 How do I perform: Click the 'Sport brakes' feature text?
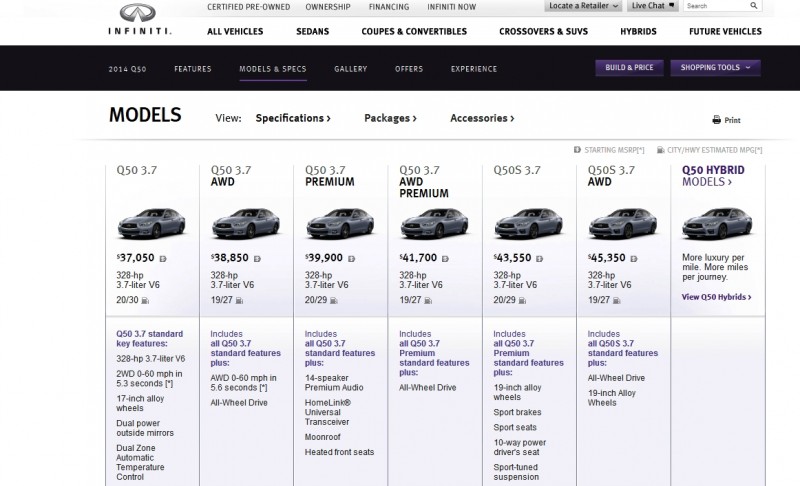[x=517, y=413]
